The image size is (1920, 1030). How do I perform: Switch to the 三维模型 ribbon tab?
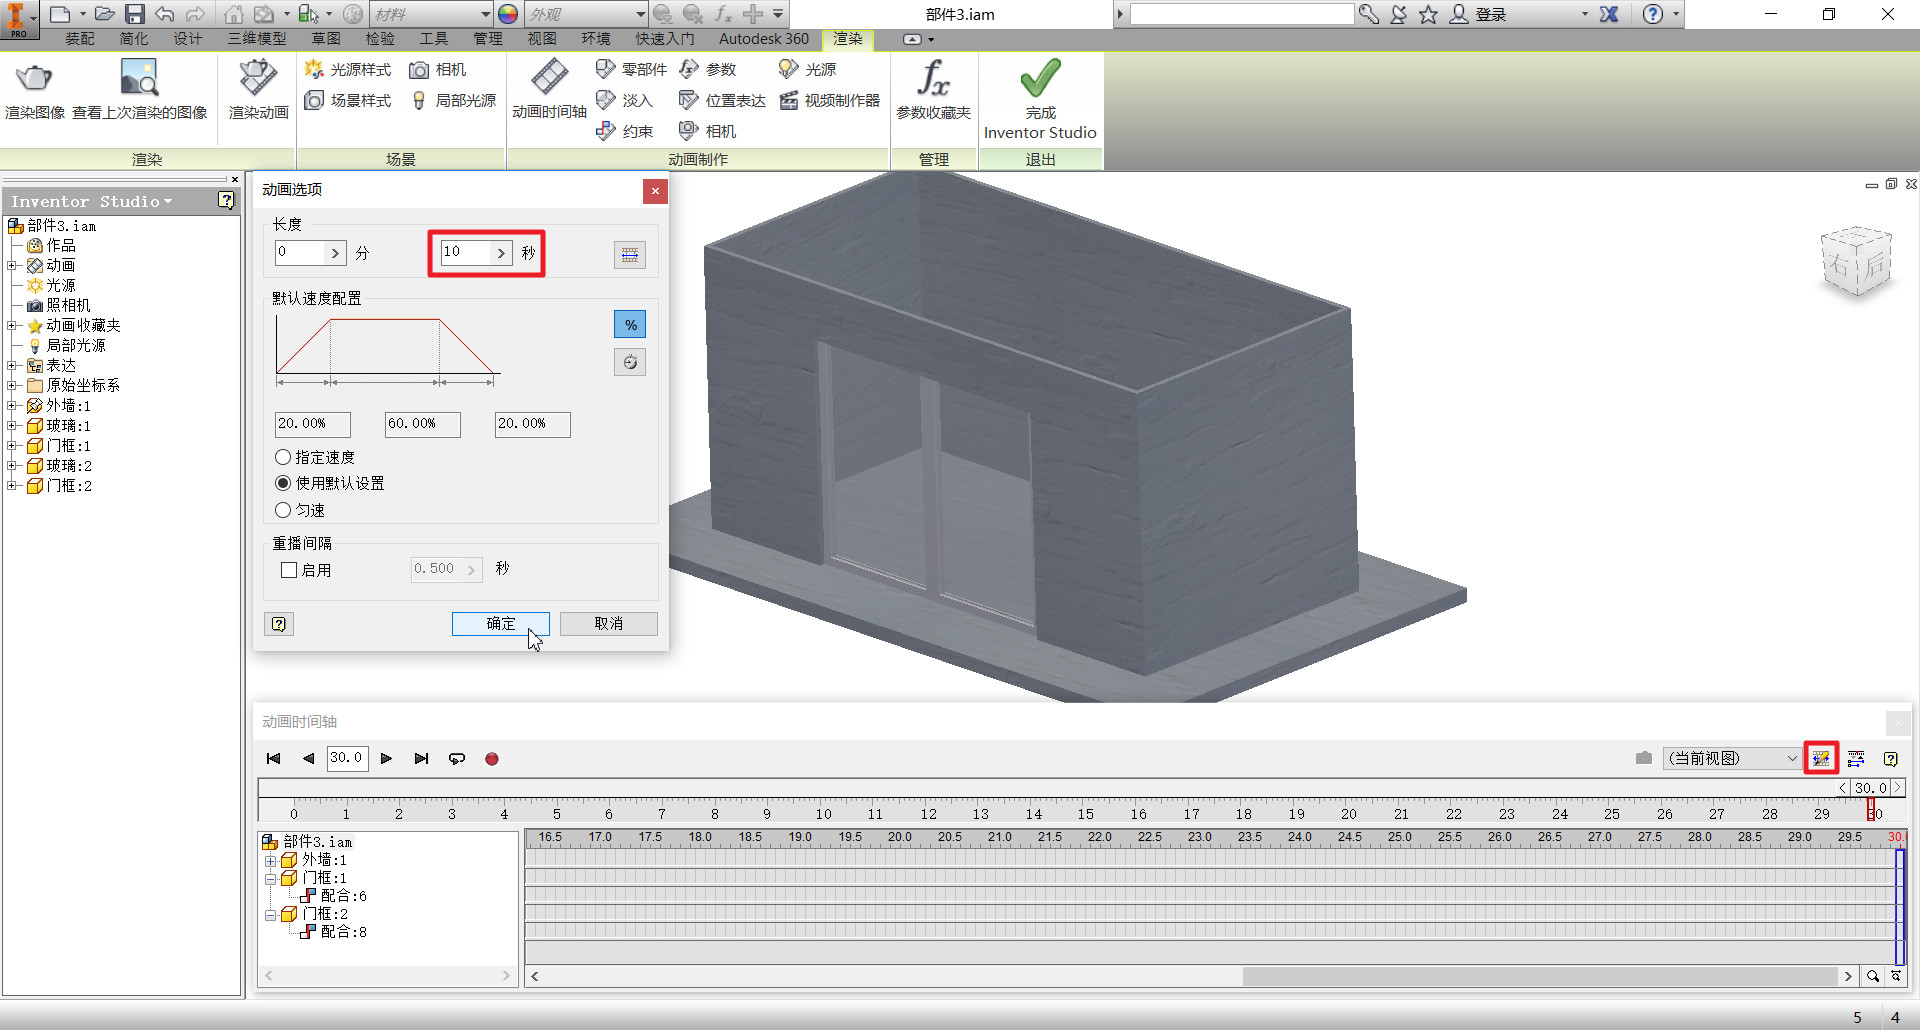coord(257,38)
